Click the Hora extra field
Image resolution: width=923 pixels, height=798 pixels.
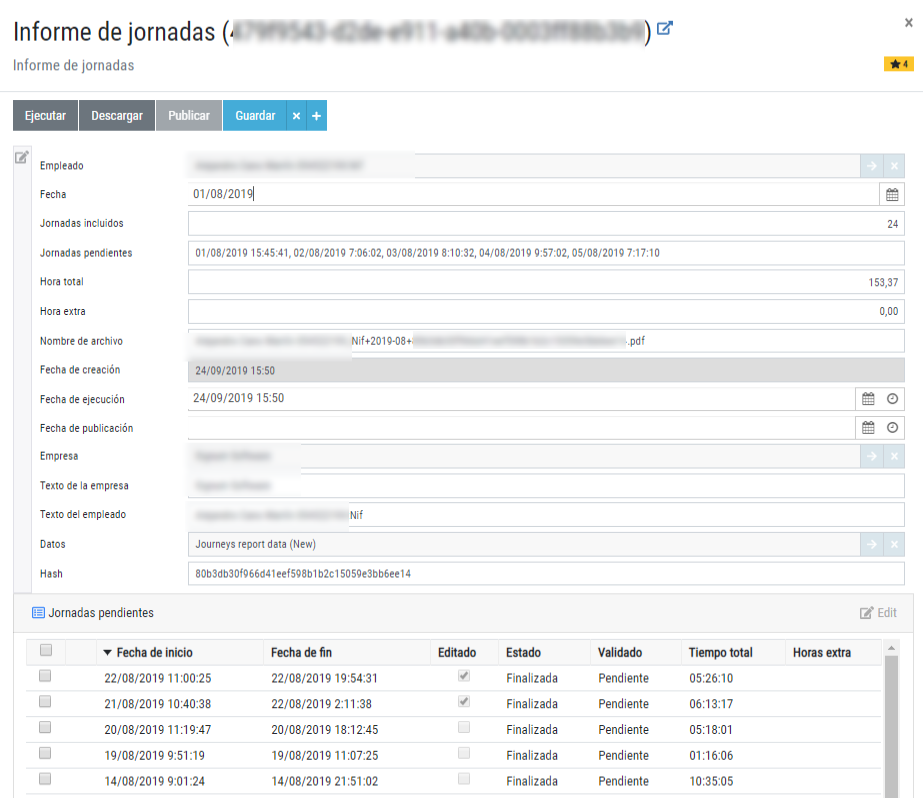point(546,311)
